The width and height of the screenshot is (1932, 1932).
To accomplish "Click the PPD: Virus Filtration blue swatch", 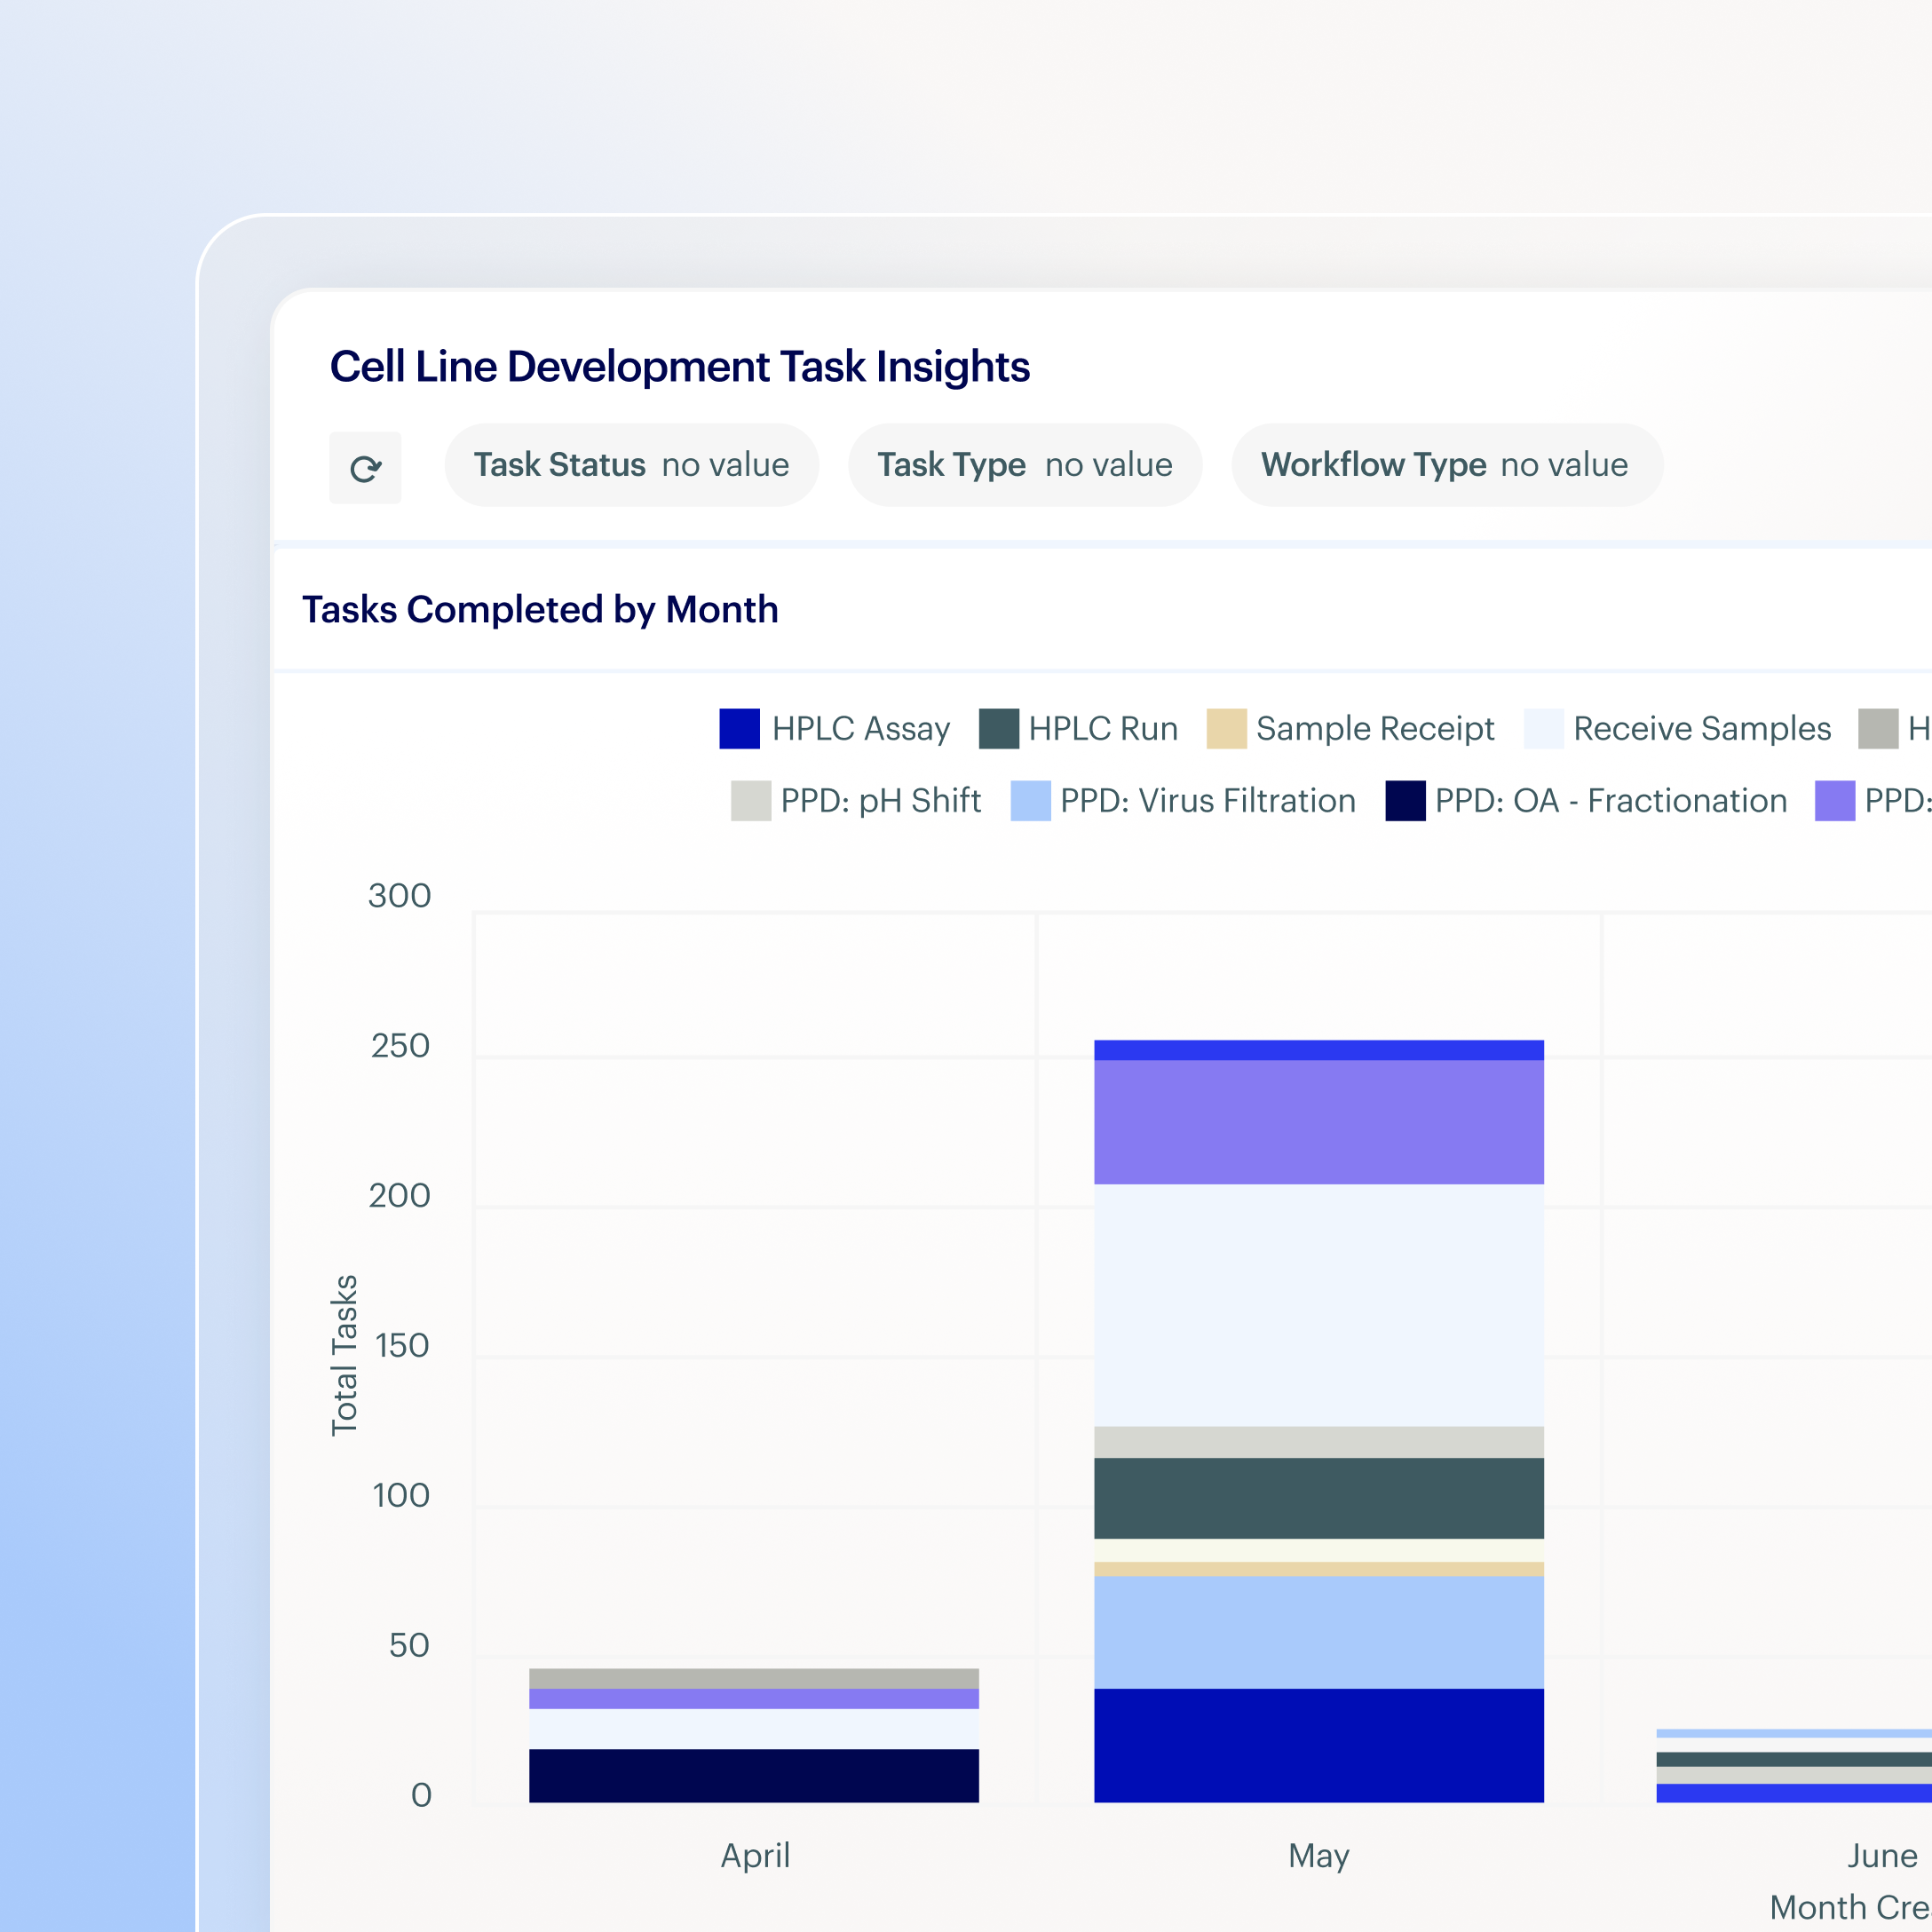I will [1033, 800].
